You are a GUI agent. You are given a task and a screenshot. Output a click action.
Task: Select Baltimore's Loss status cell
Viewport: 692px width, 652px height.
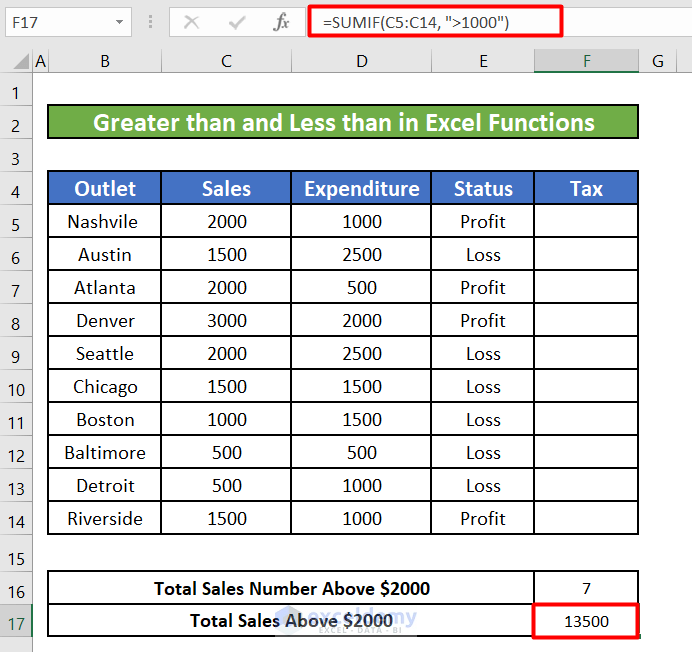point(483,452)
